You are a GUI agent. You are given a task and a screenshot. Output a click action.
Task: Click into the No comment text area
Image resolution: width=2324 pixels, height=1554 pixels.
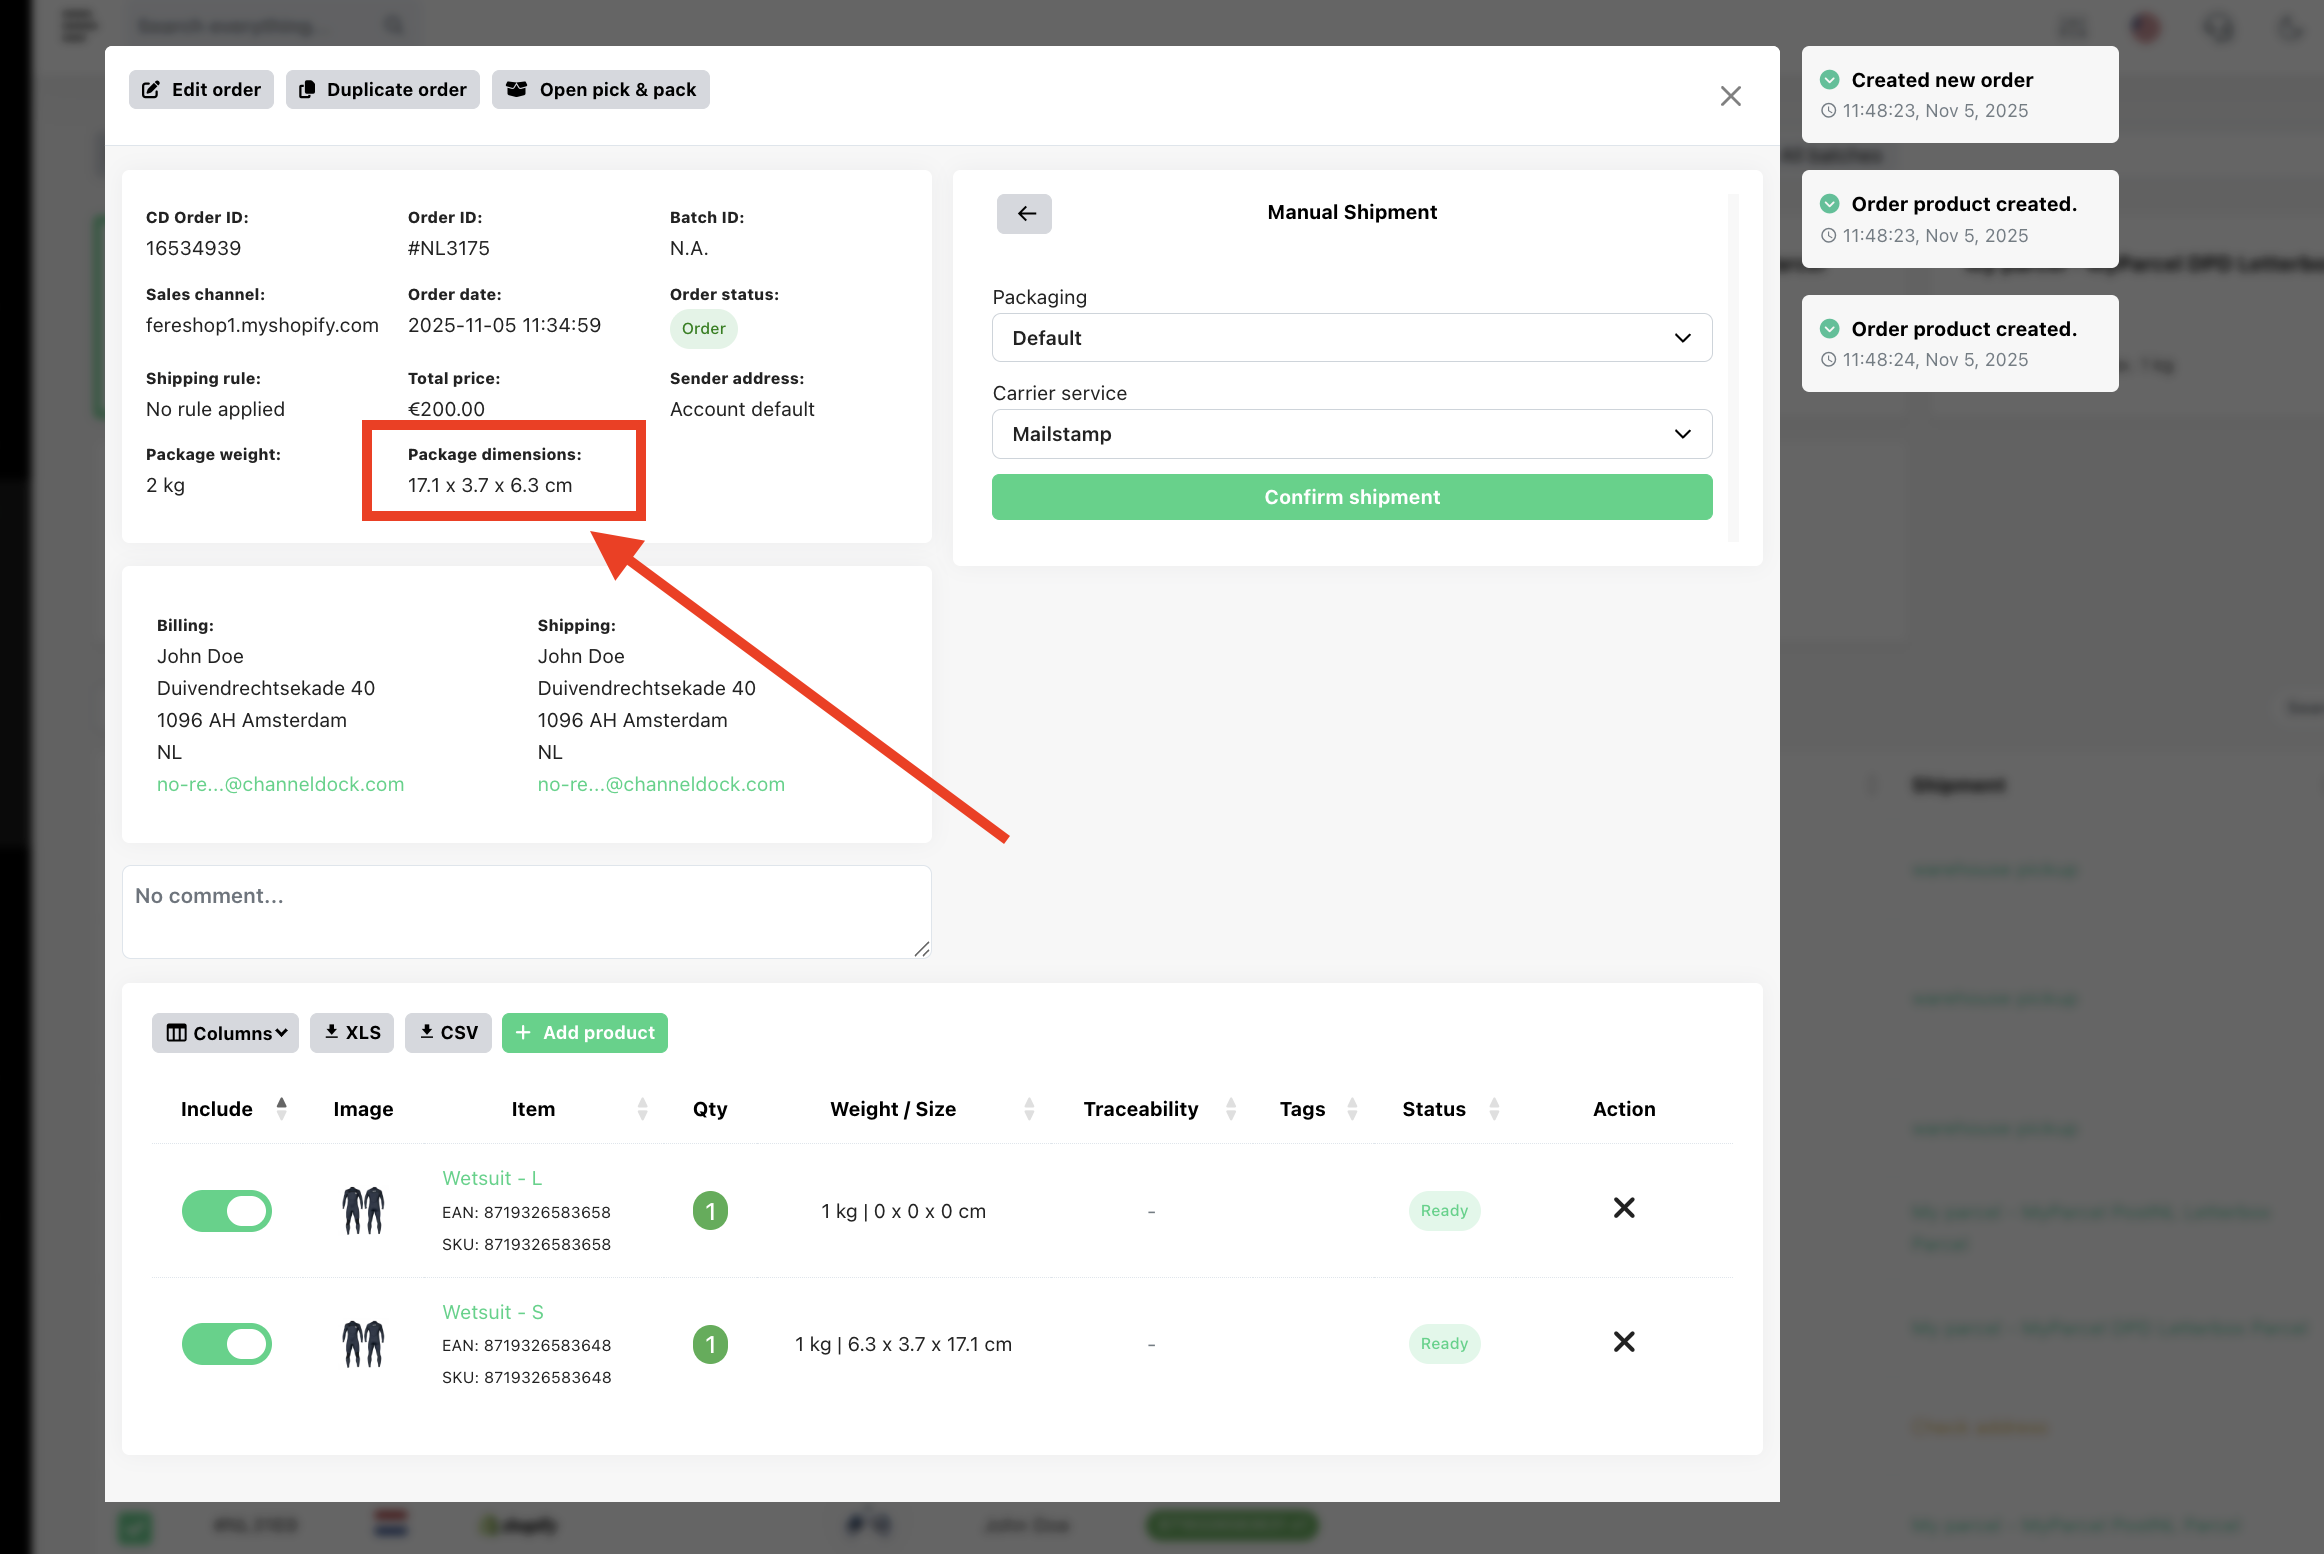(x=526, y=911)
